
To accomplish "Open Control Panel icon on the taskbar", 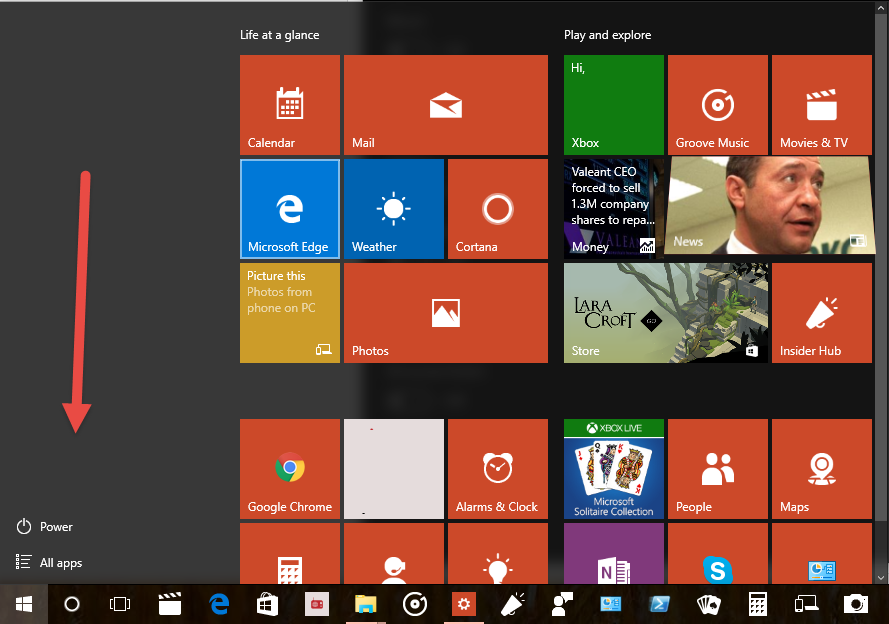I will 611,604.
